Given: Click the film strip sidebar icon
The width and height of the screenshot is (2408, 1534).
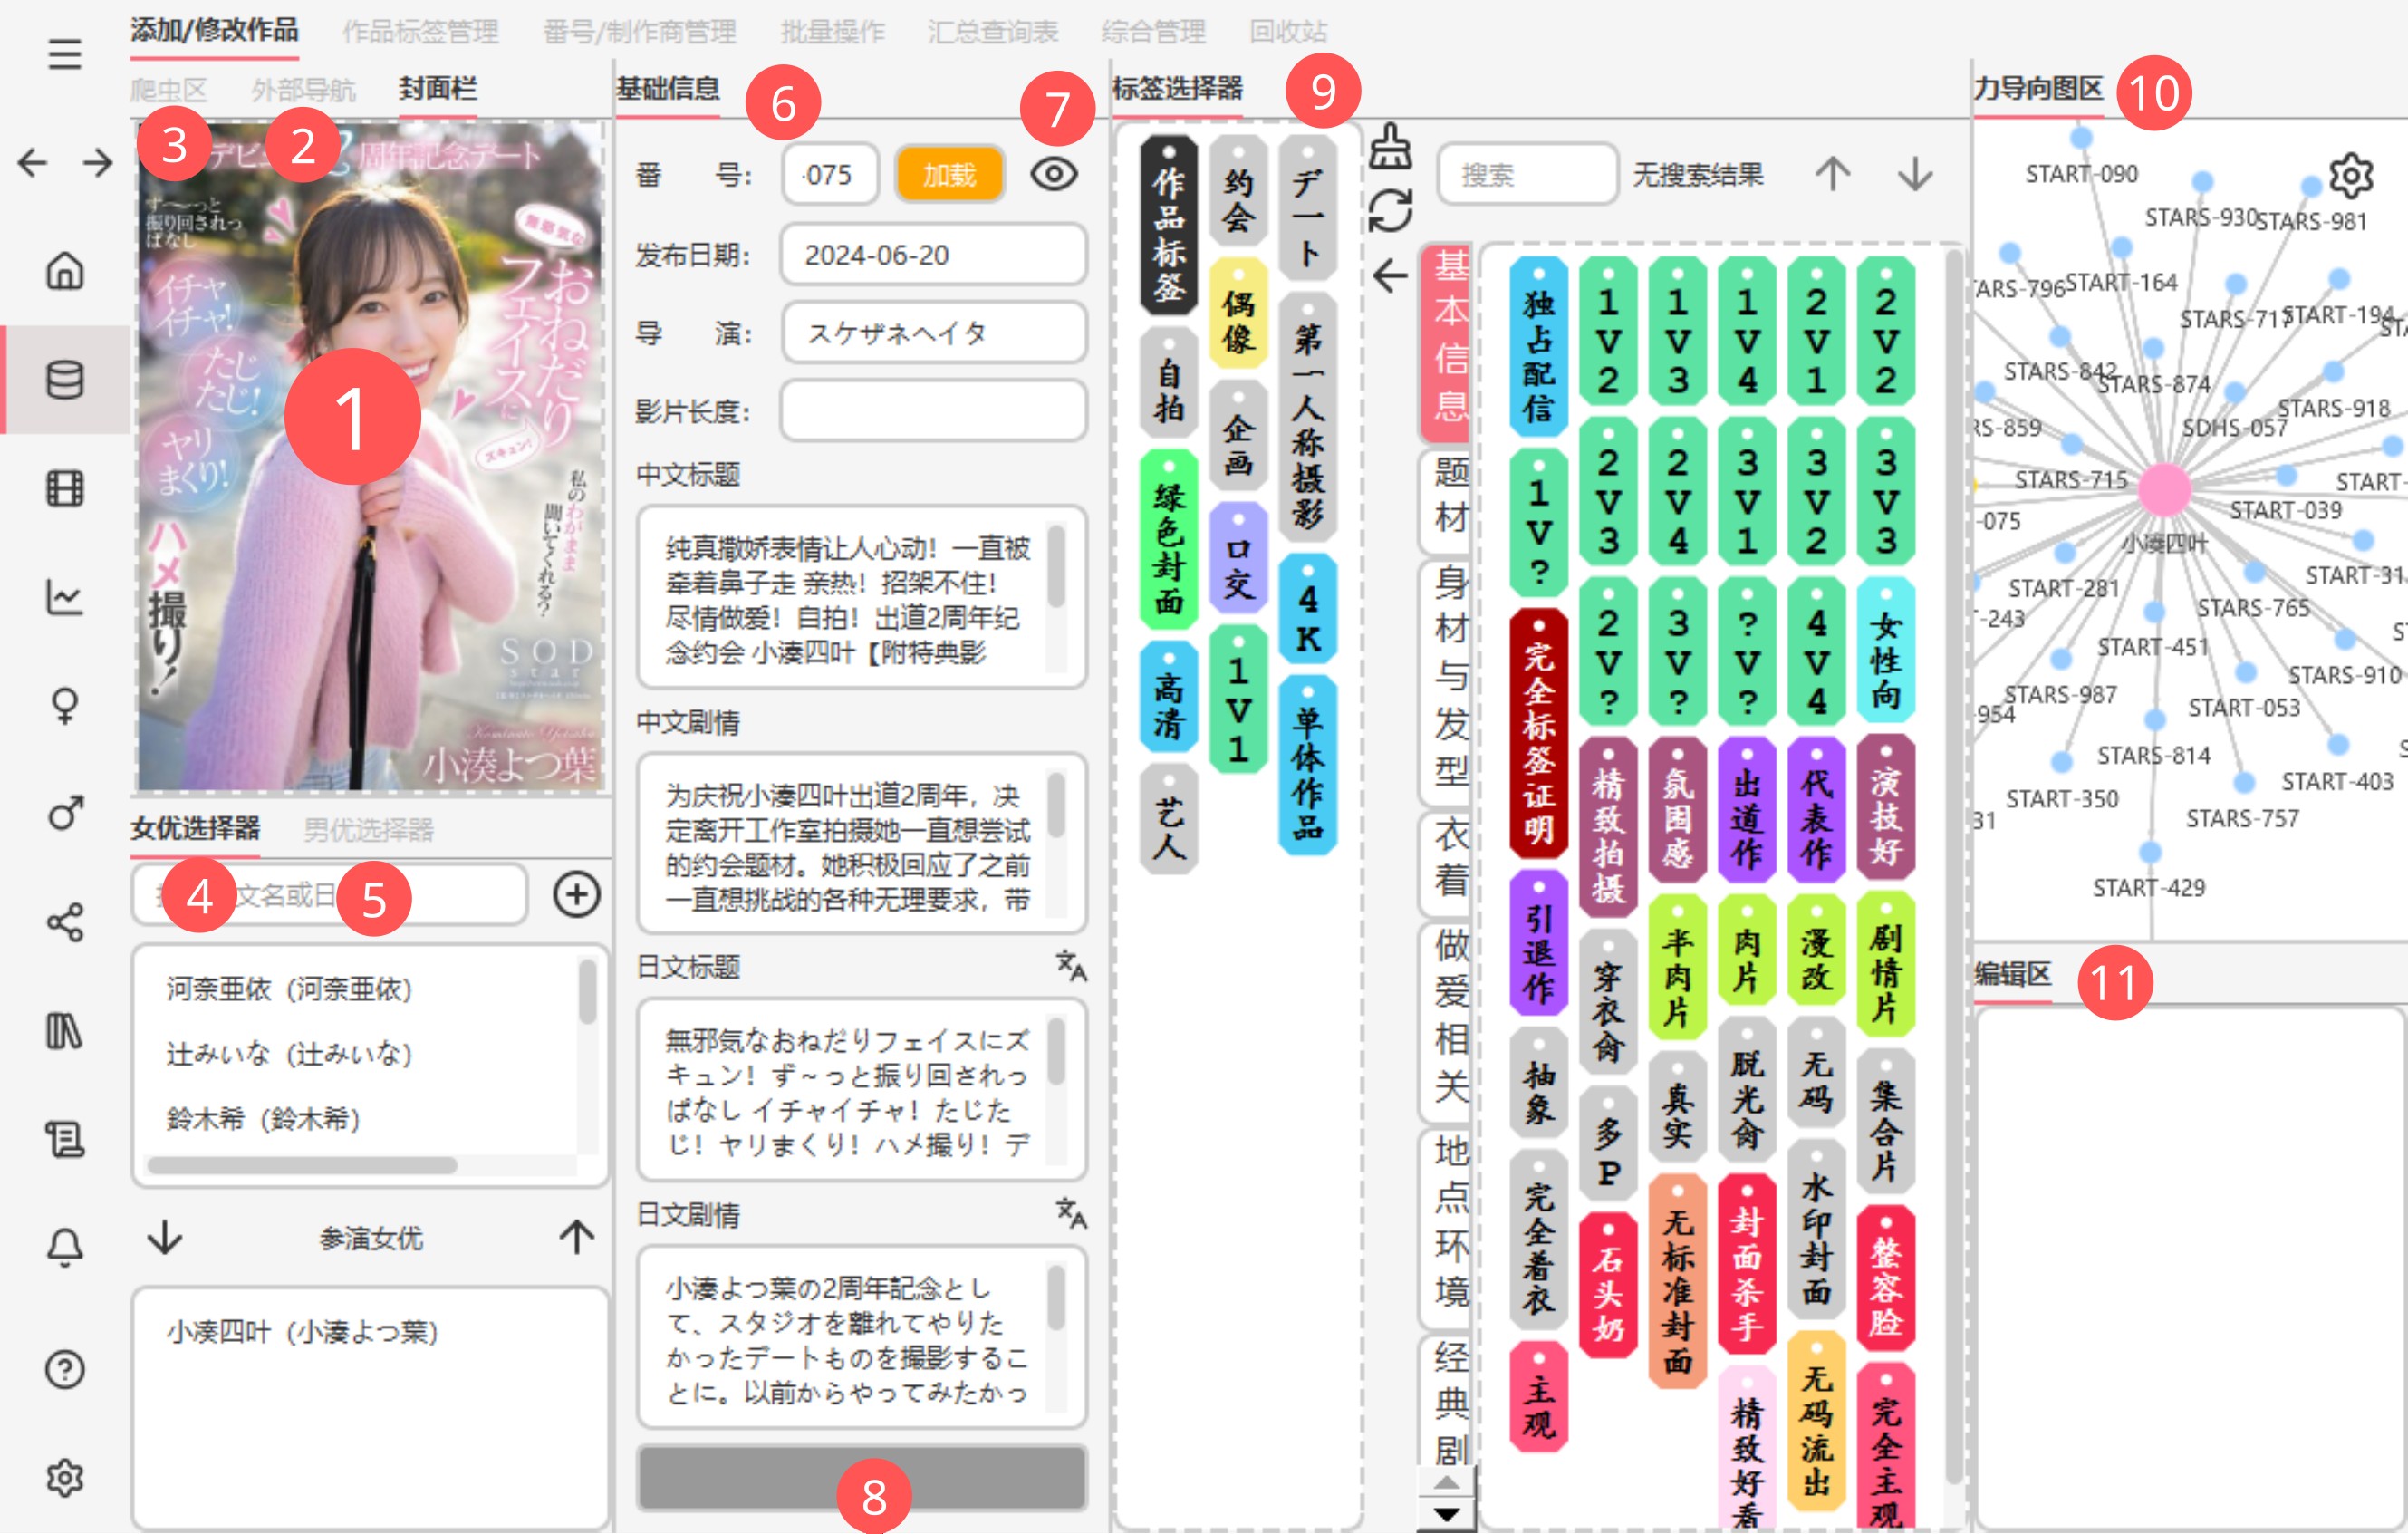Looking at the screenshot, I should coord(65,489).
